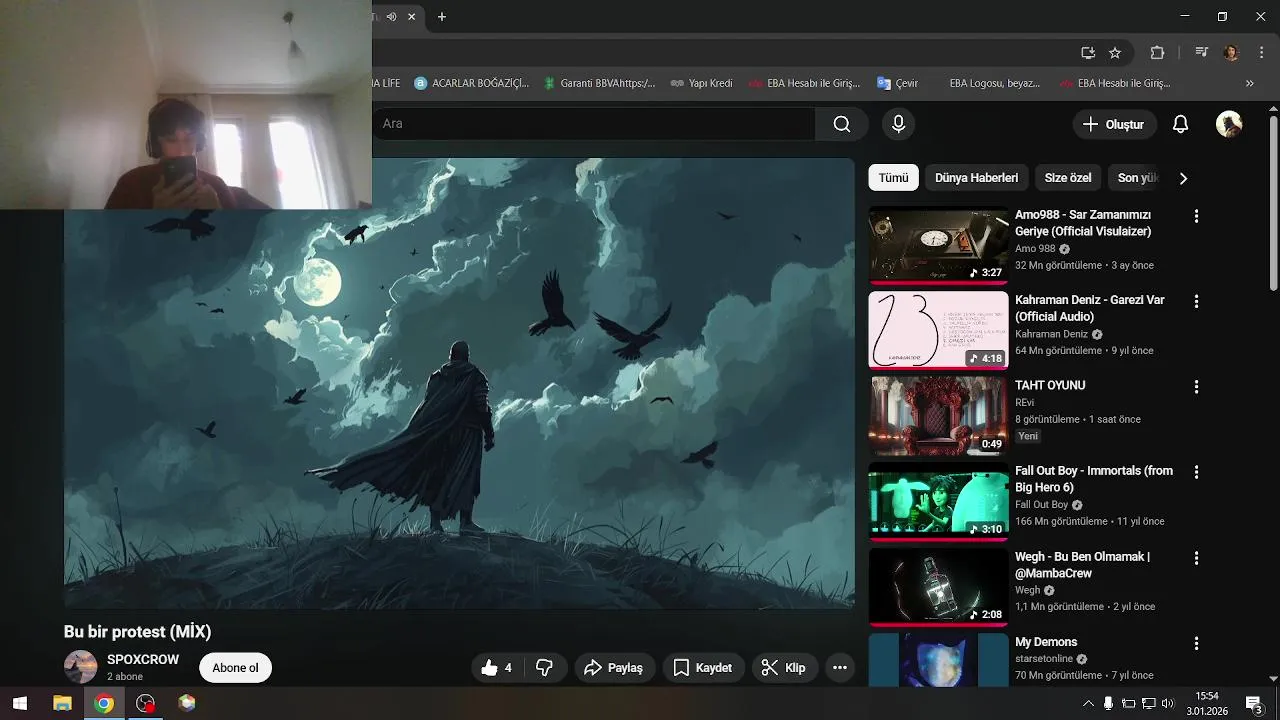The width and height of the screenshot is (1280, 720).
Task: Create a clip with Klip button
Action: point(783,668)
